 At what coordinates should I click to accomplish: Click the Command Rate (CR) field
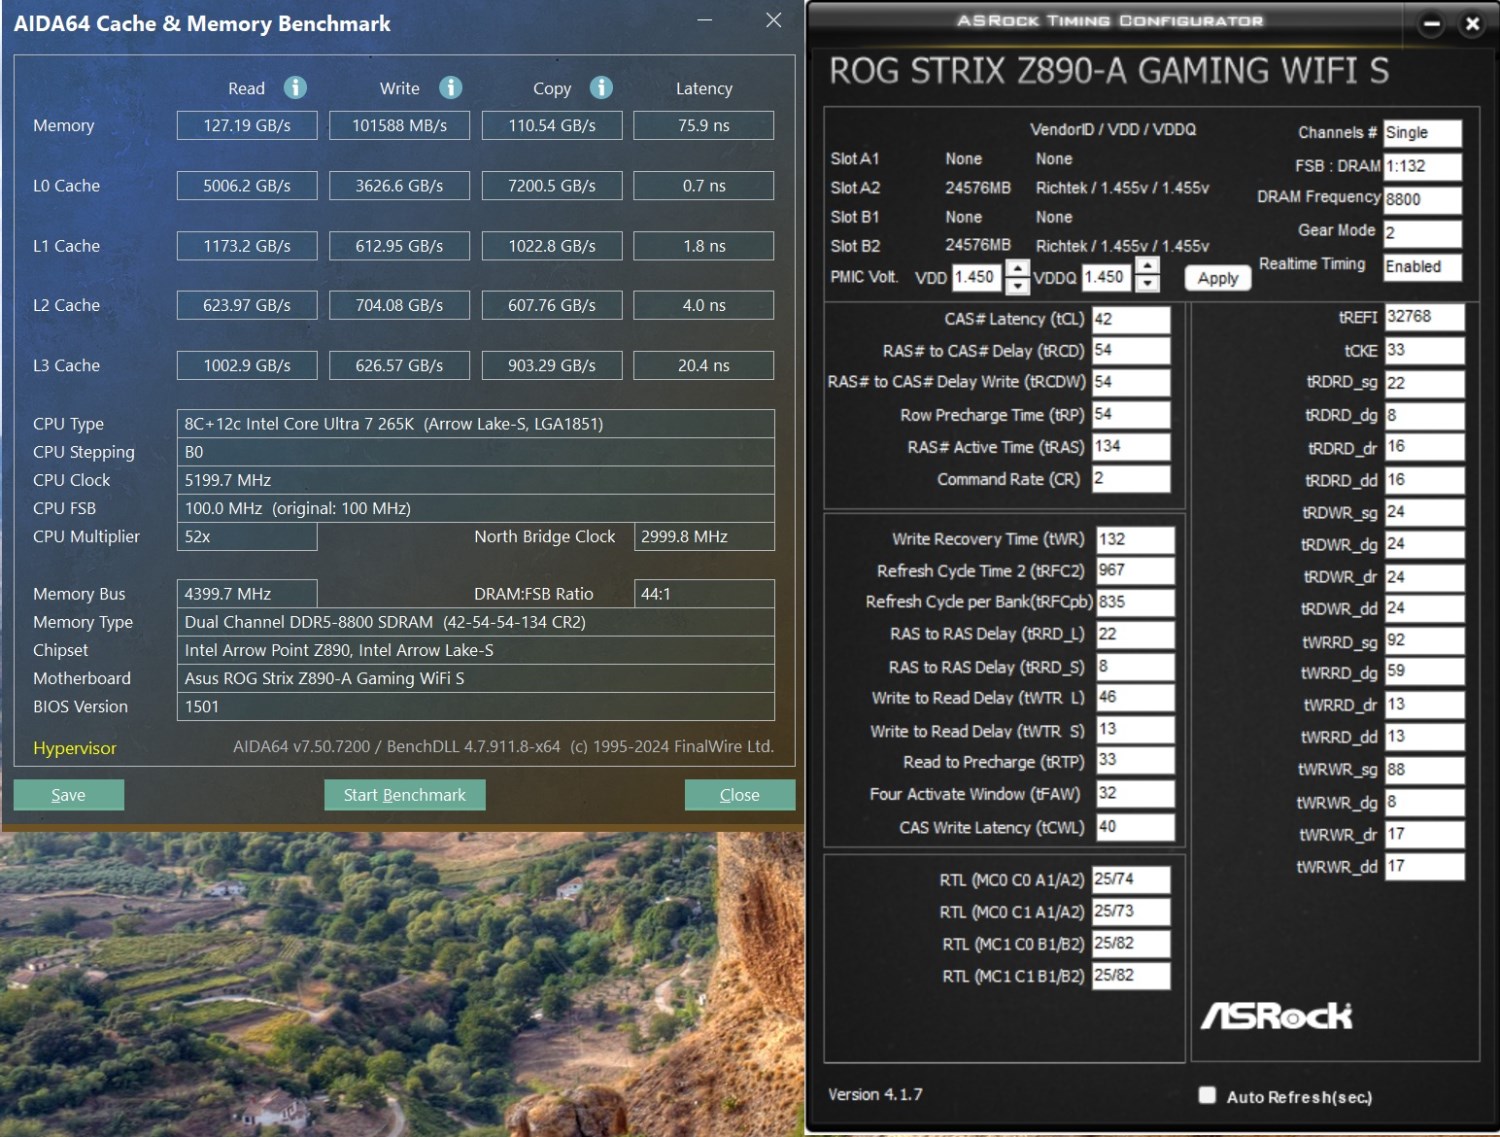1130,478
